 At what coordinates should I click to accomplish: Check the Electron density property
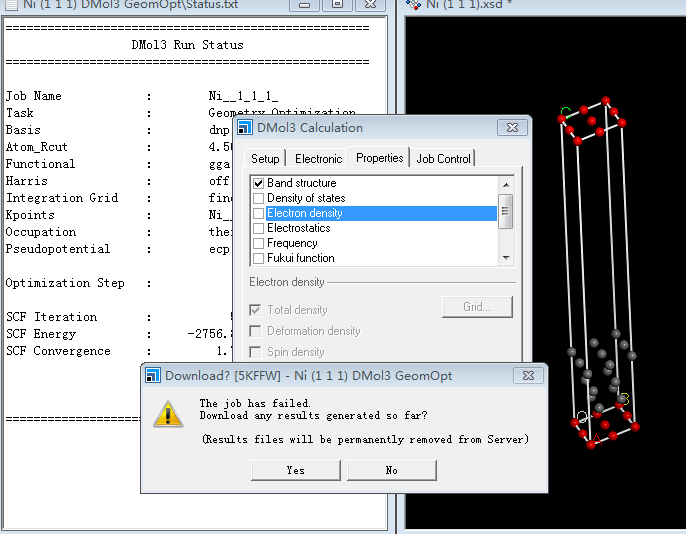(259, 213)
